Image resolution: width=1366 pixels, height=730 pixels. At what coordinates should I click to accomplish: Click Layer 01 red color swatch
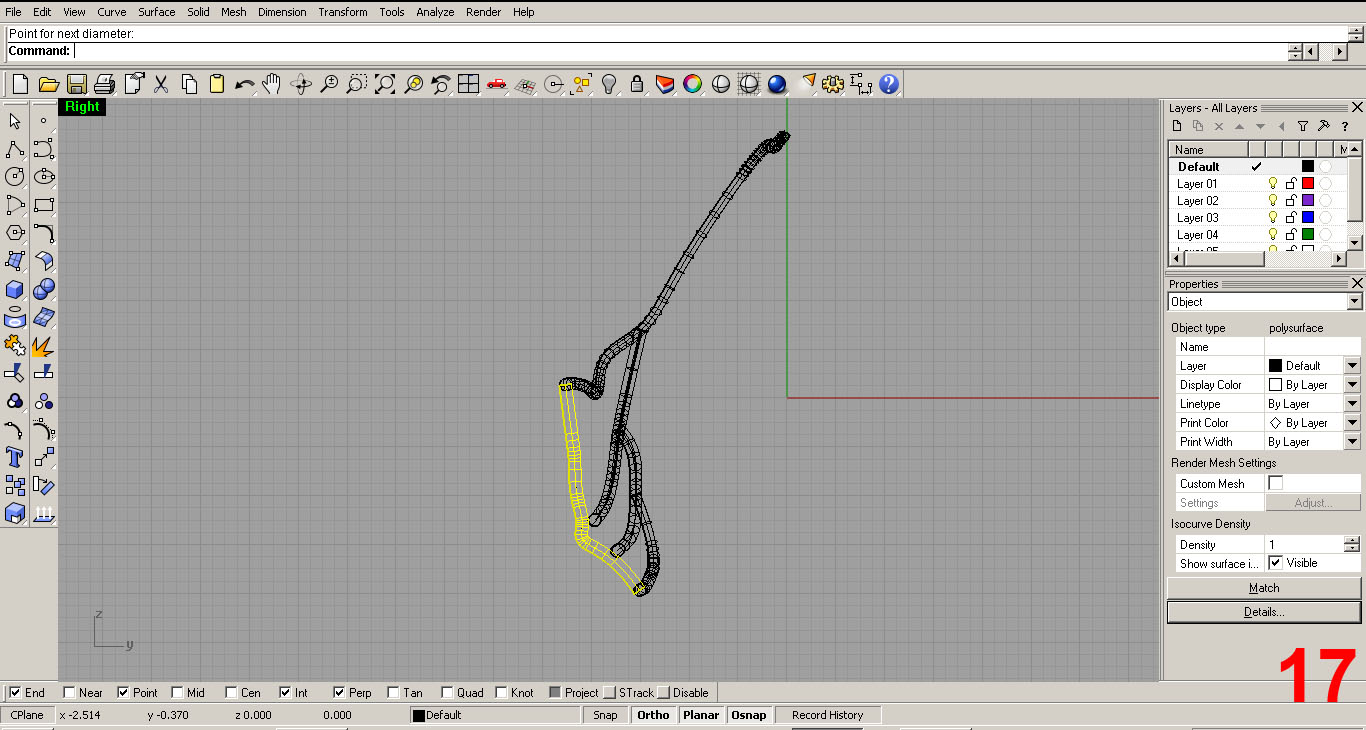(1308, 184)
